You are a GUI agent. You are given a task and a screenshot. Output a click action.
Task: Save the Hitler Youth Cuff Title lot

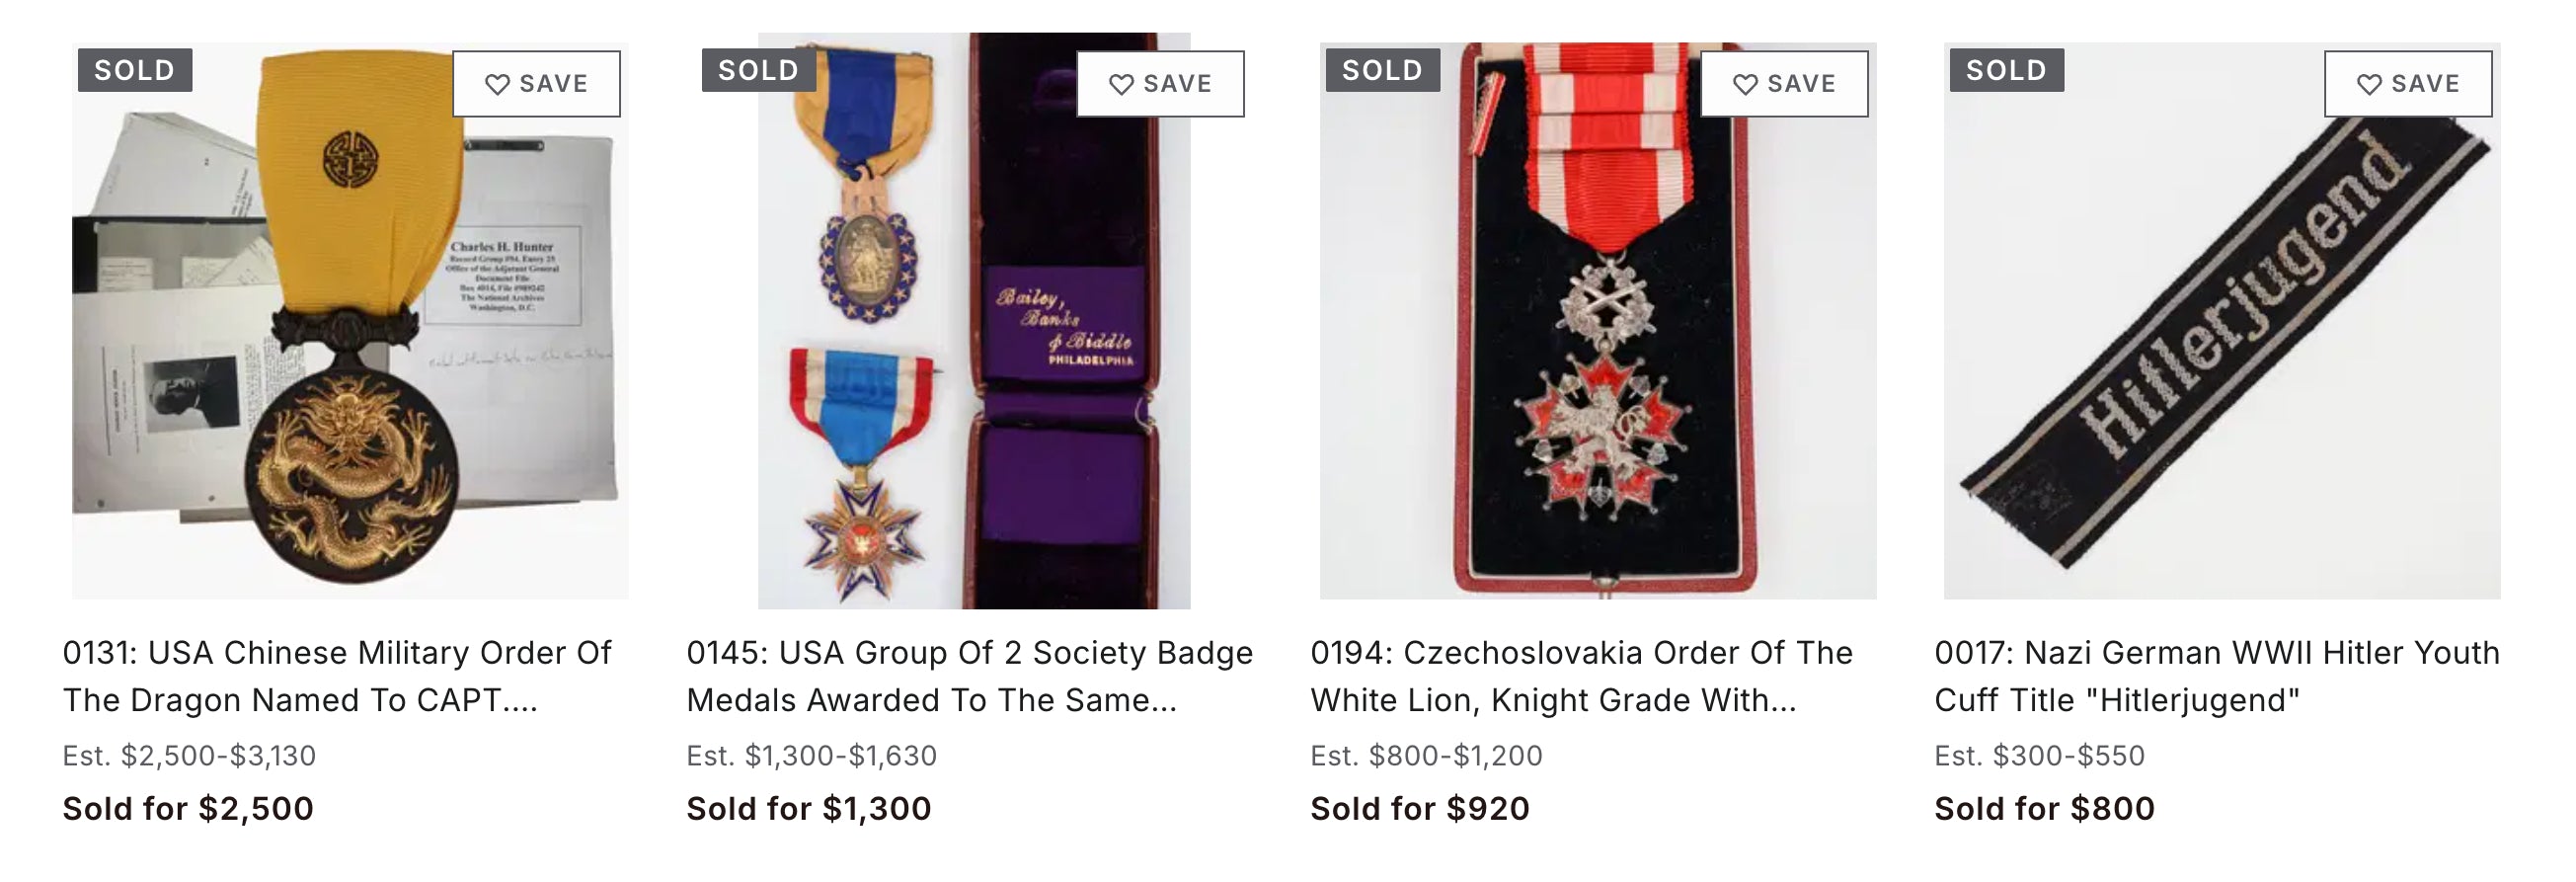(x=2408, y=84)
